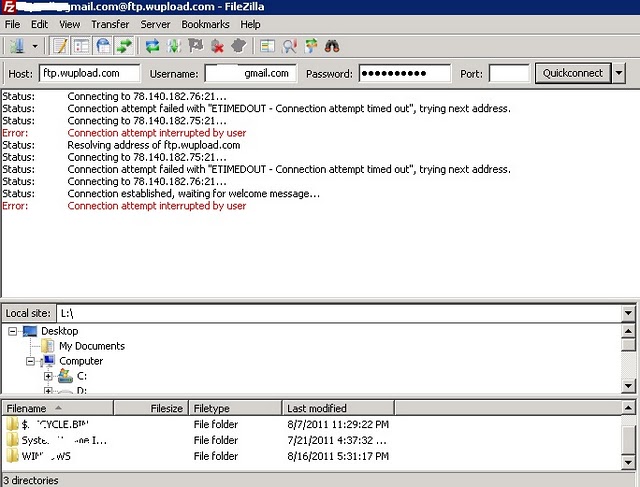
Task: Refresh the file and folder lists
Action: click(x=153, y=46)
